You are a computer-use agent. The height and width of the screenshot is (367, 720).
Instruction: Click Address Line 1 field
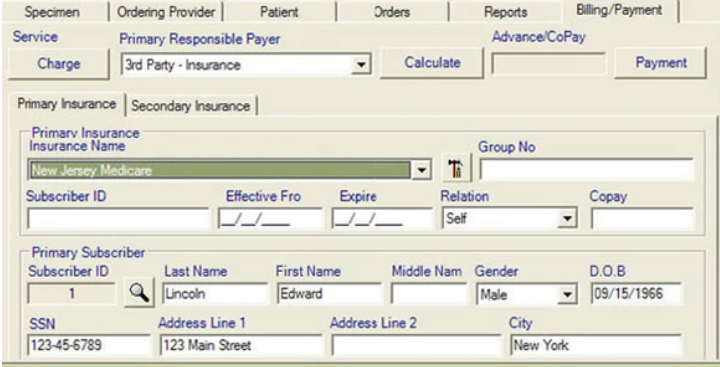[x=241, y=345]
